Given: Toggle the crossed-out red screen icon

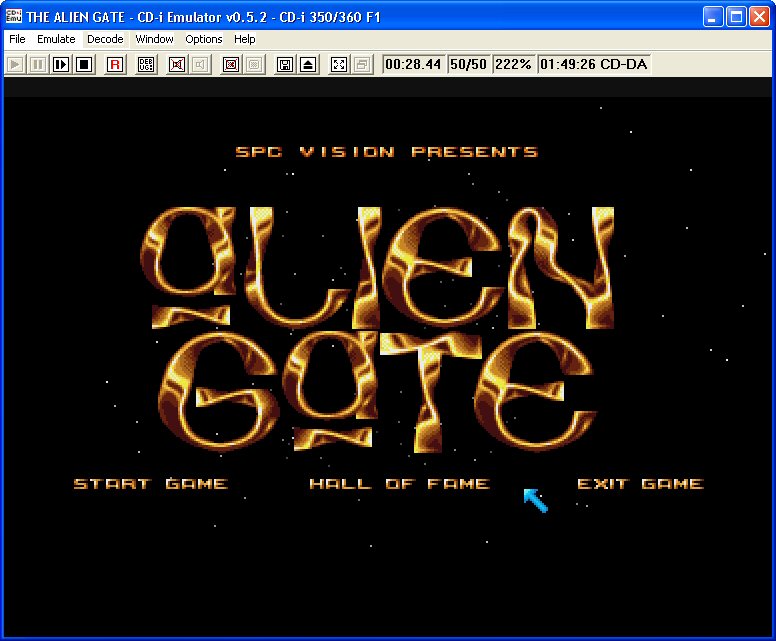Looking at the screenshot, I should 231,64.
